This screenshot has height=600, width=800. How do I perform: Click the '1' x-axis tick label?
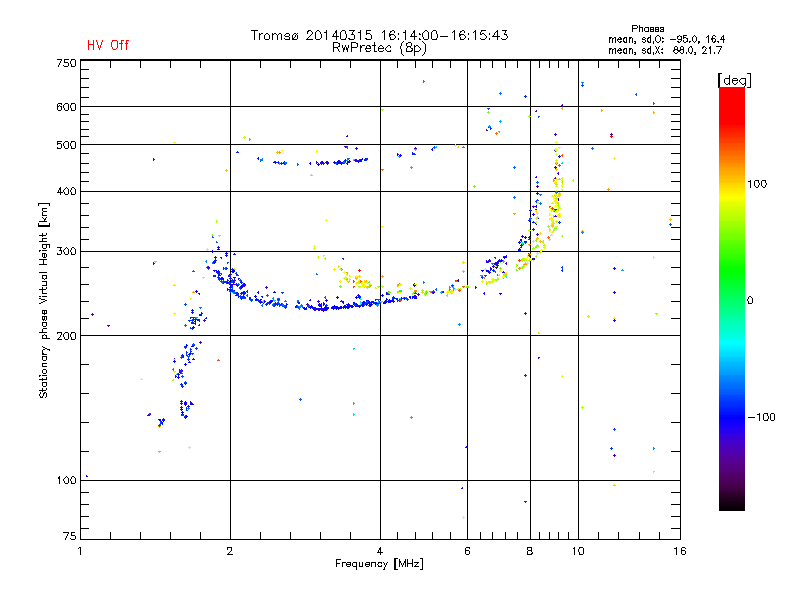[x=80, y=551]
